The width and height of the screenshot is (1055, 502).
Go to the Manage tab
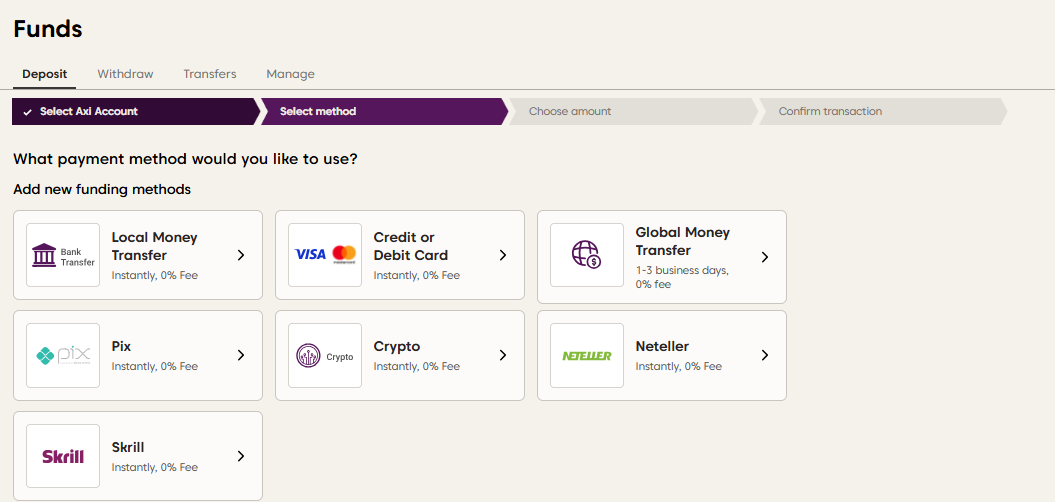pos(290,74)
